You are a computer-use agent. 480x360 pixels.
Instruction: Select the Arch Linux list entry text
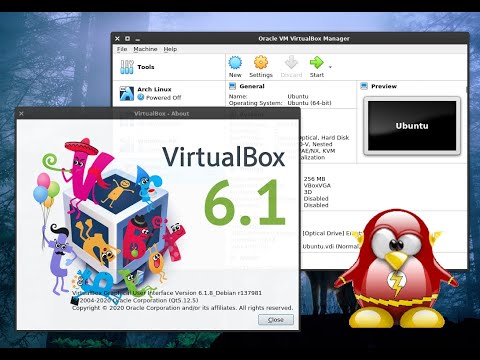pos(154,89)
